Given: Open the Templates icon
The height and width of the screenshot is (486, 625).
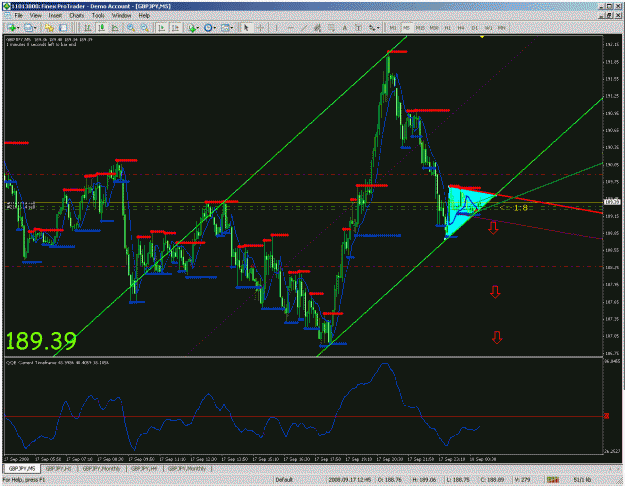Looking at the screenshot, I should [x=225, y=28].
